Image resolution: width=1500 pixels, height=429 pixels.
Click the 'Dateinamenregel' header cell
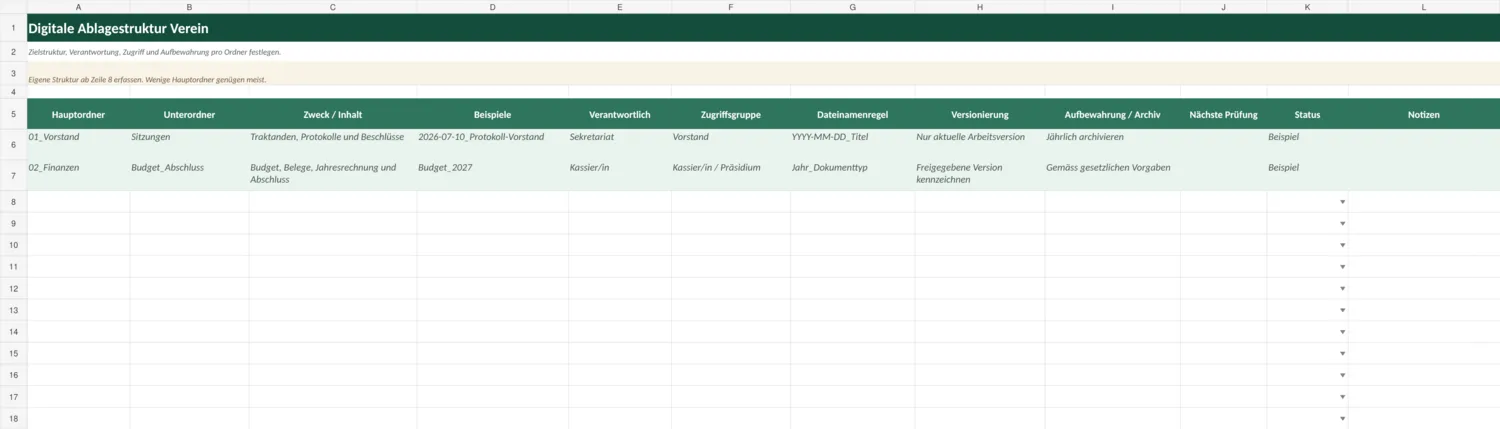click(x=852, y=115)
